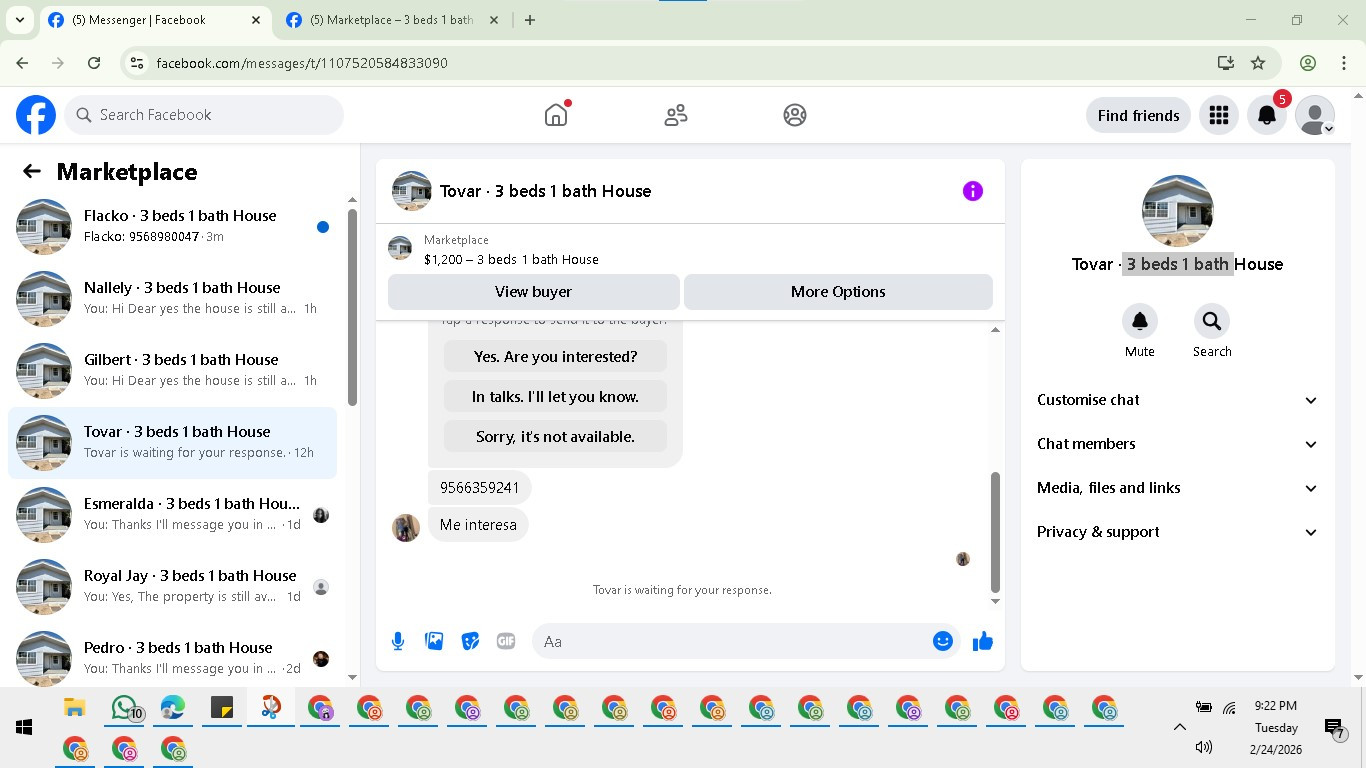Image resolution: width=1366 pixels, height=768 pixels.
Task: Click the sender avatar beside 'Me interesa'
Action: (406, 528)
